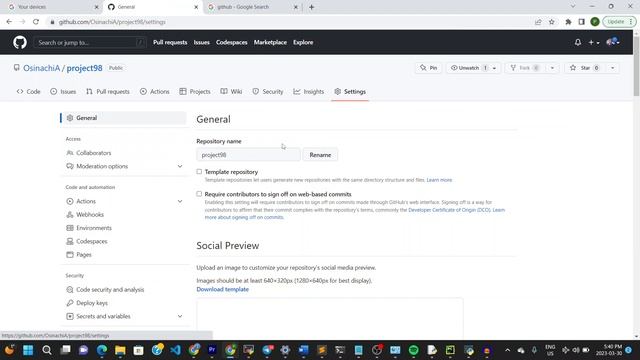Click Download template link
Screen dimensions: 640x360
(x=222, y=289)
